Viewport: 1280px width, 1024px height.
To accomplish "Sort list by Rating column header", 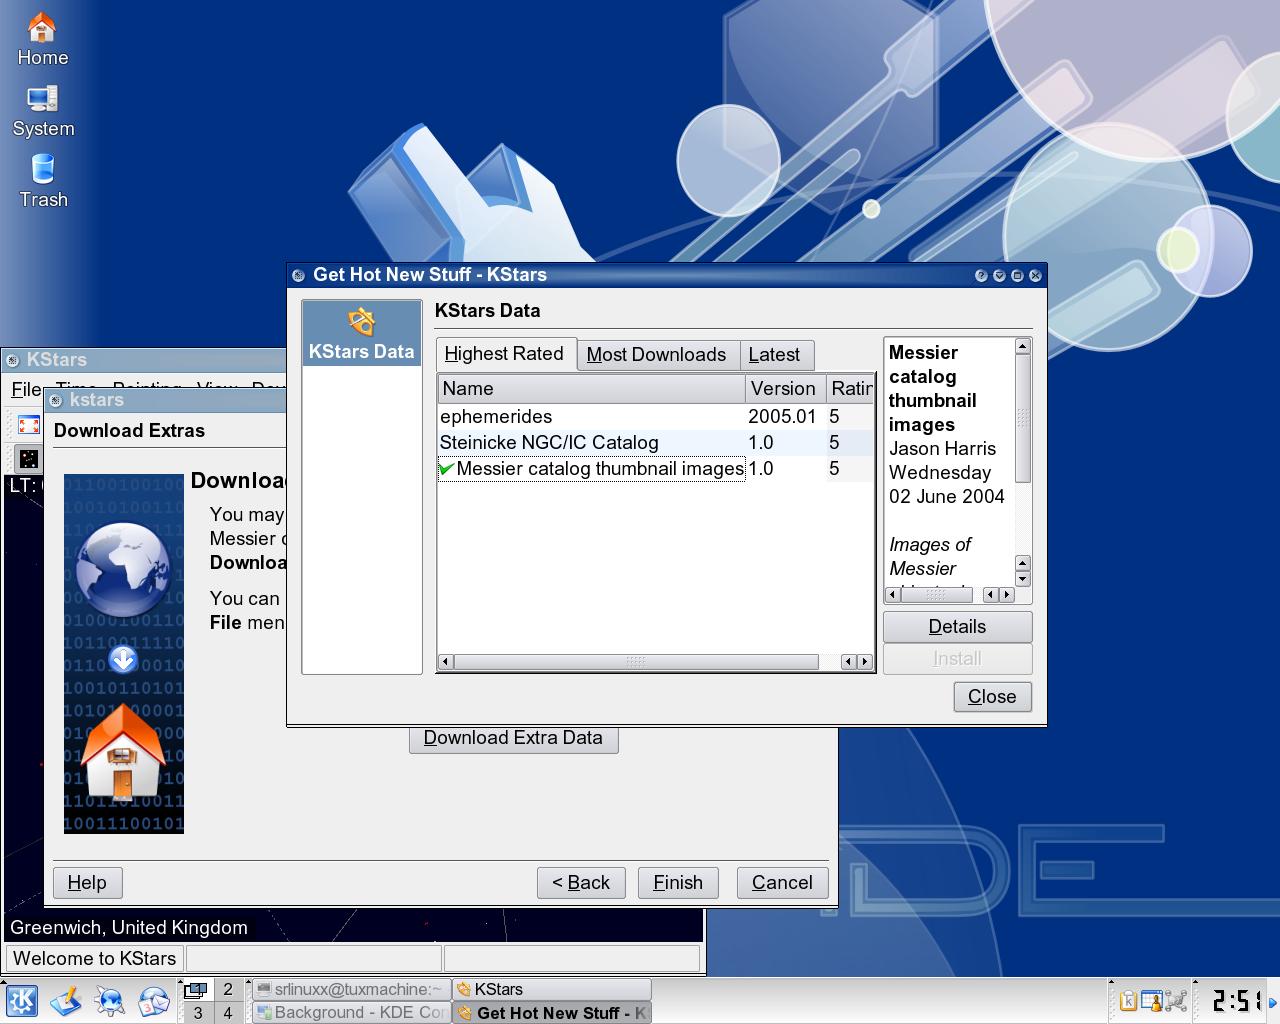I will click(850, 389).
